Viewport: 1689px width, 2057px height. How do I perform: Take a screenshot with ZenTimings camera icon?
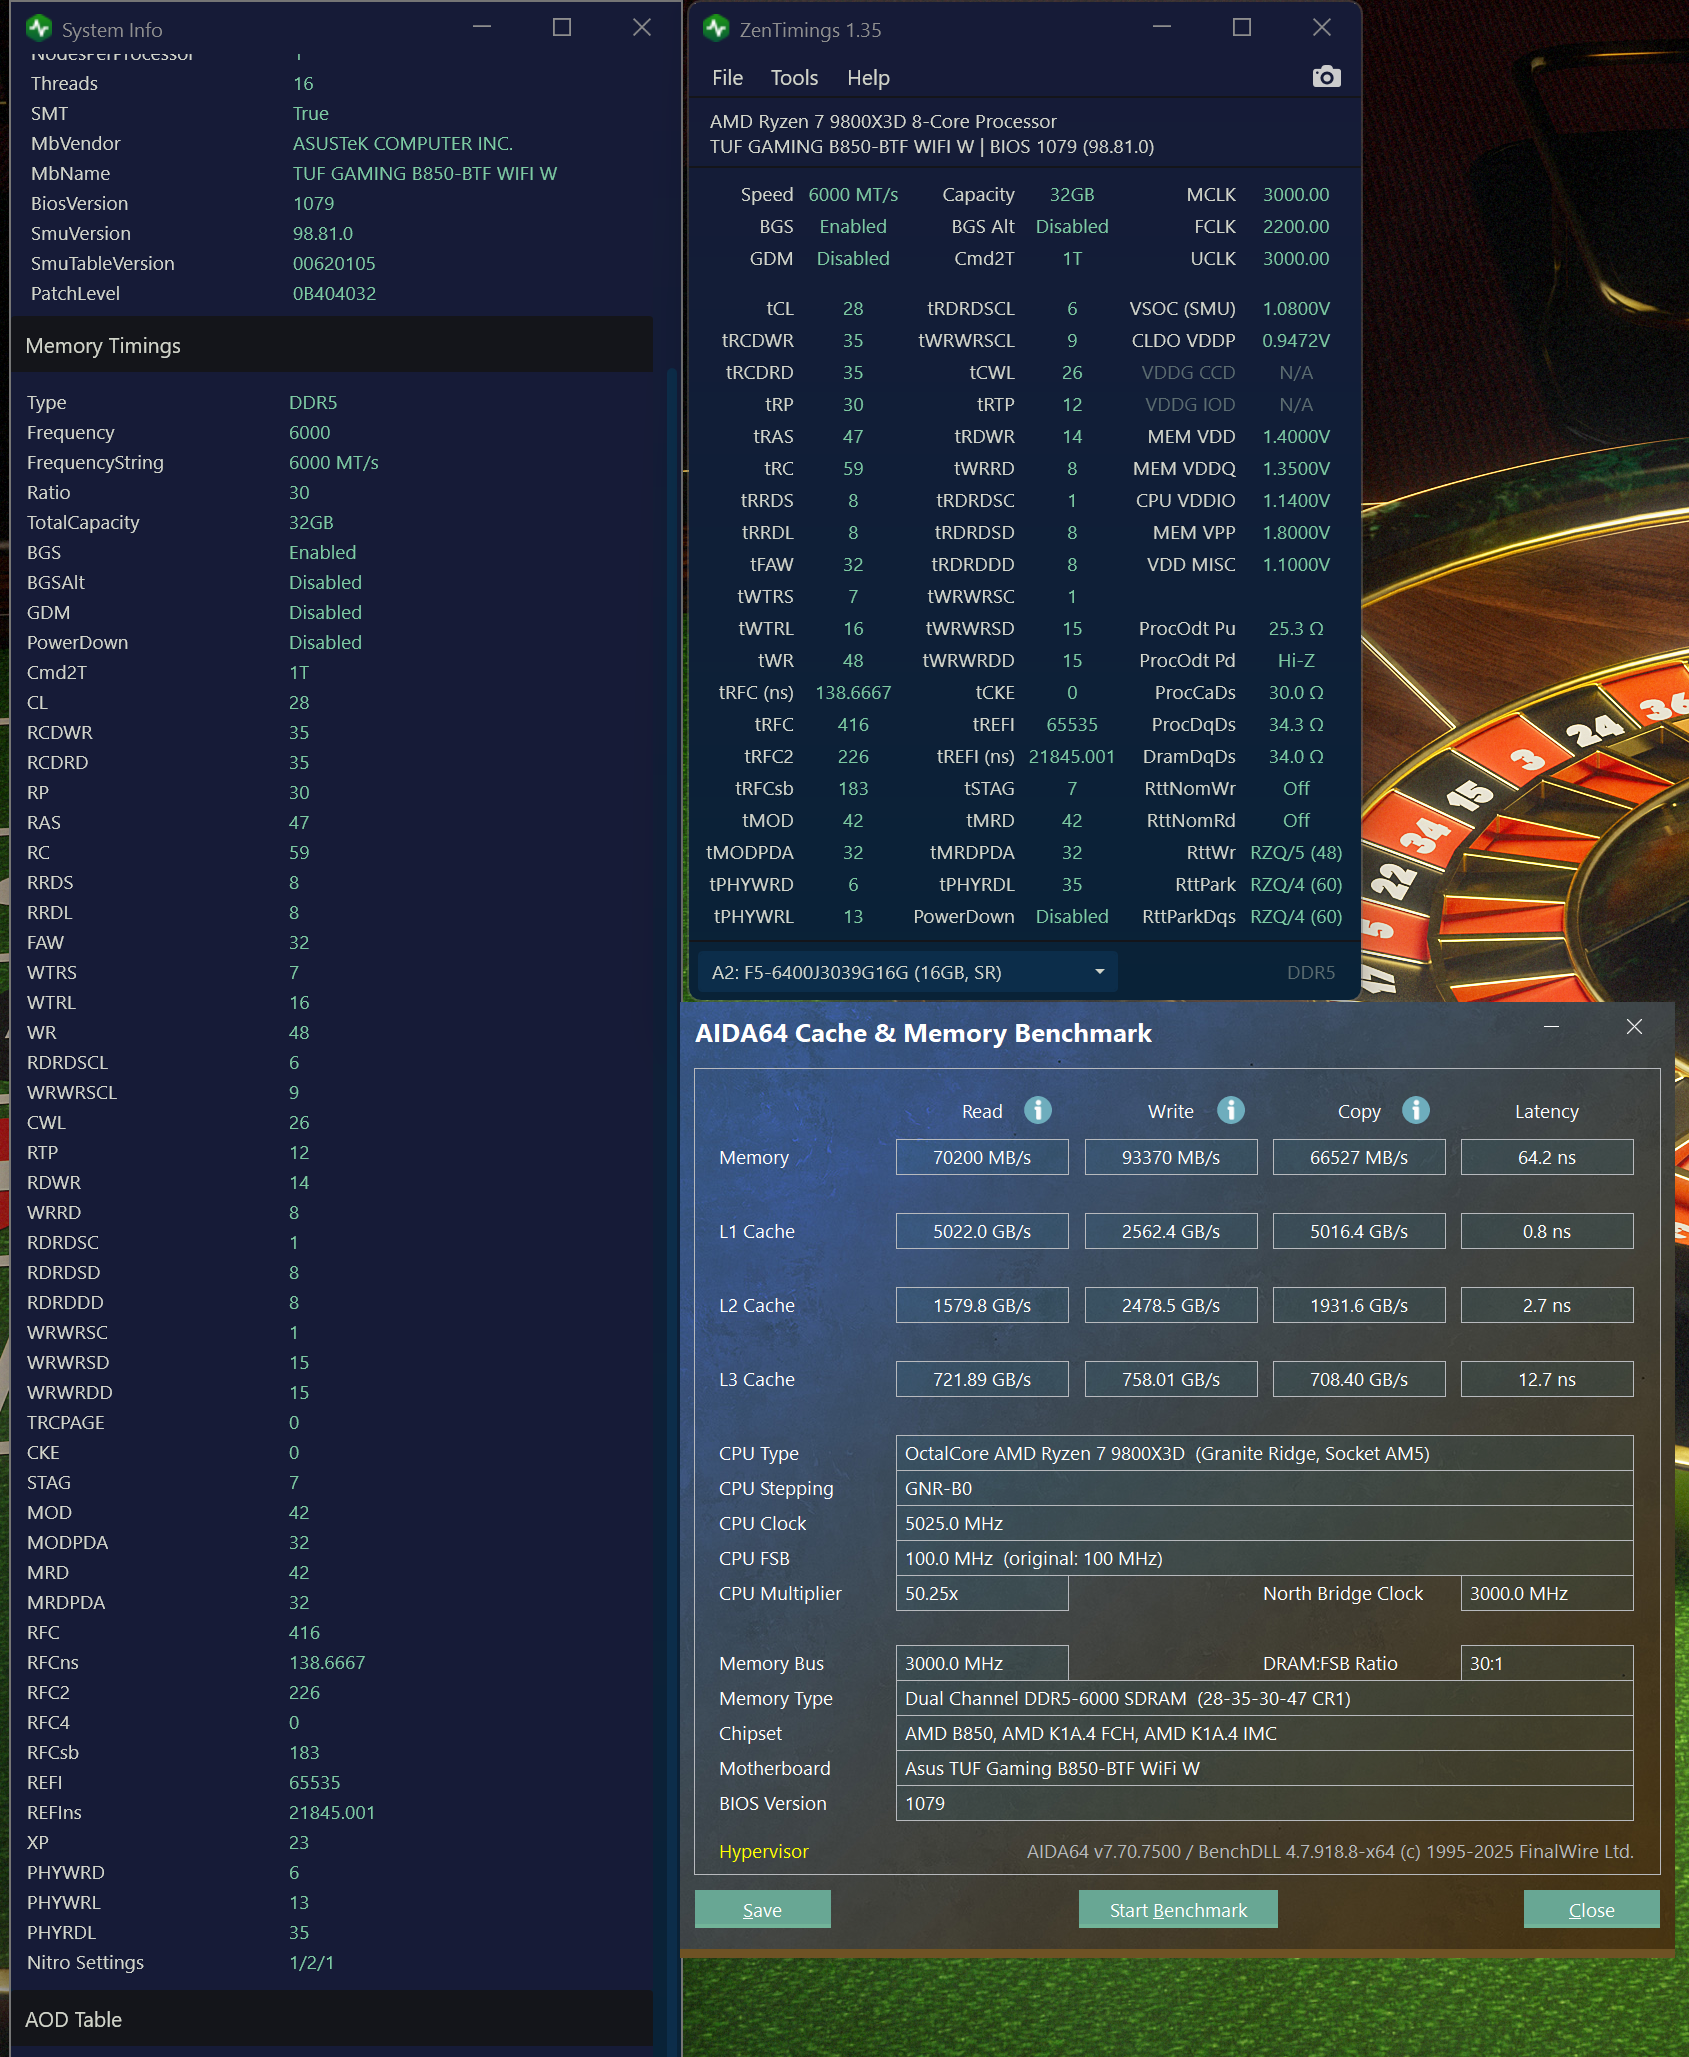[x=1326, y=77]
